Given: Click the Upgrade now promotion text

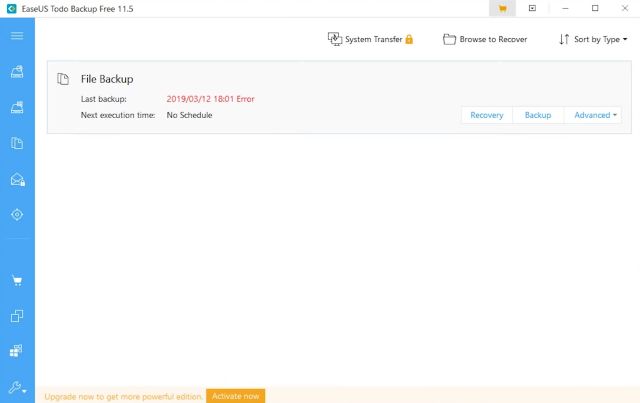Looking at the screenshot, I should coord(124,396).
